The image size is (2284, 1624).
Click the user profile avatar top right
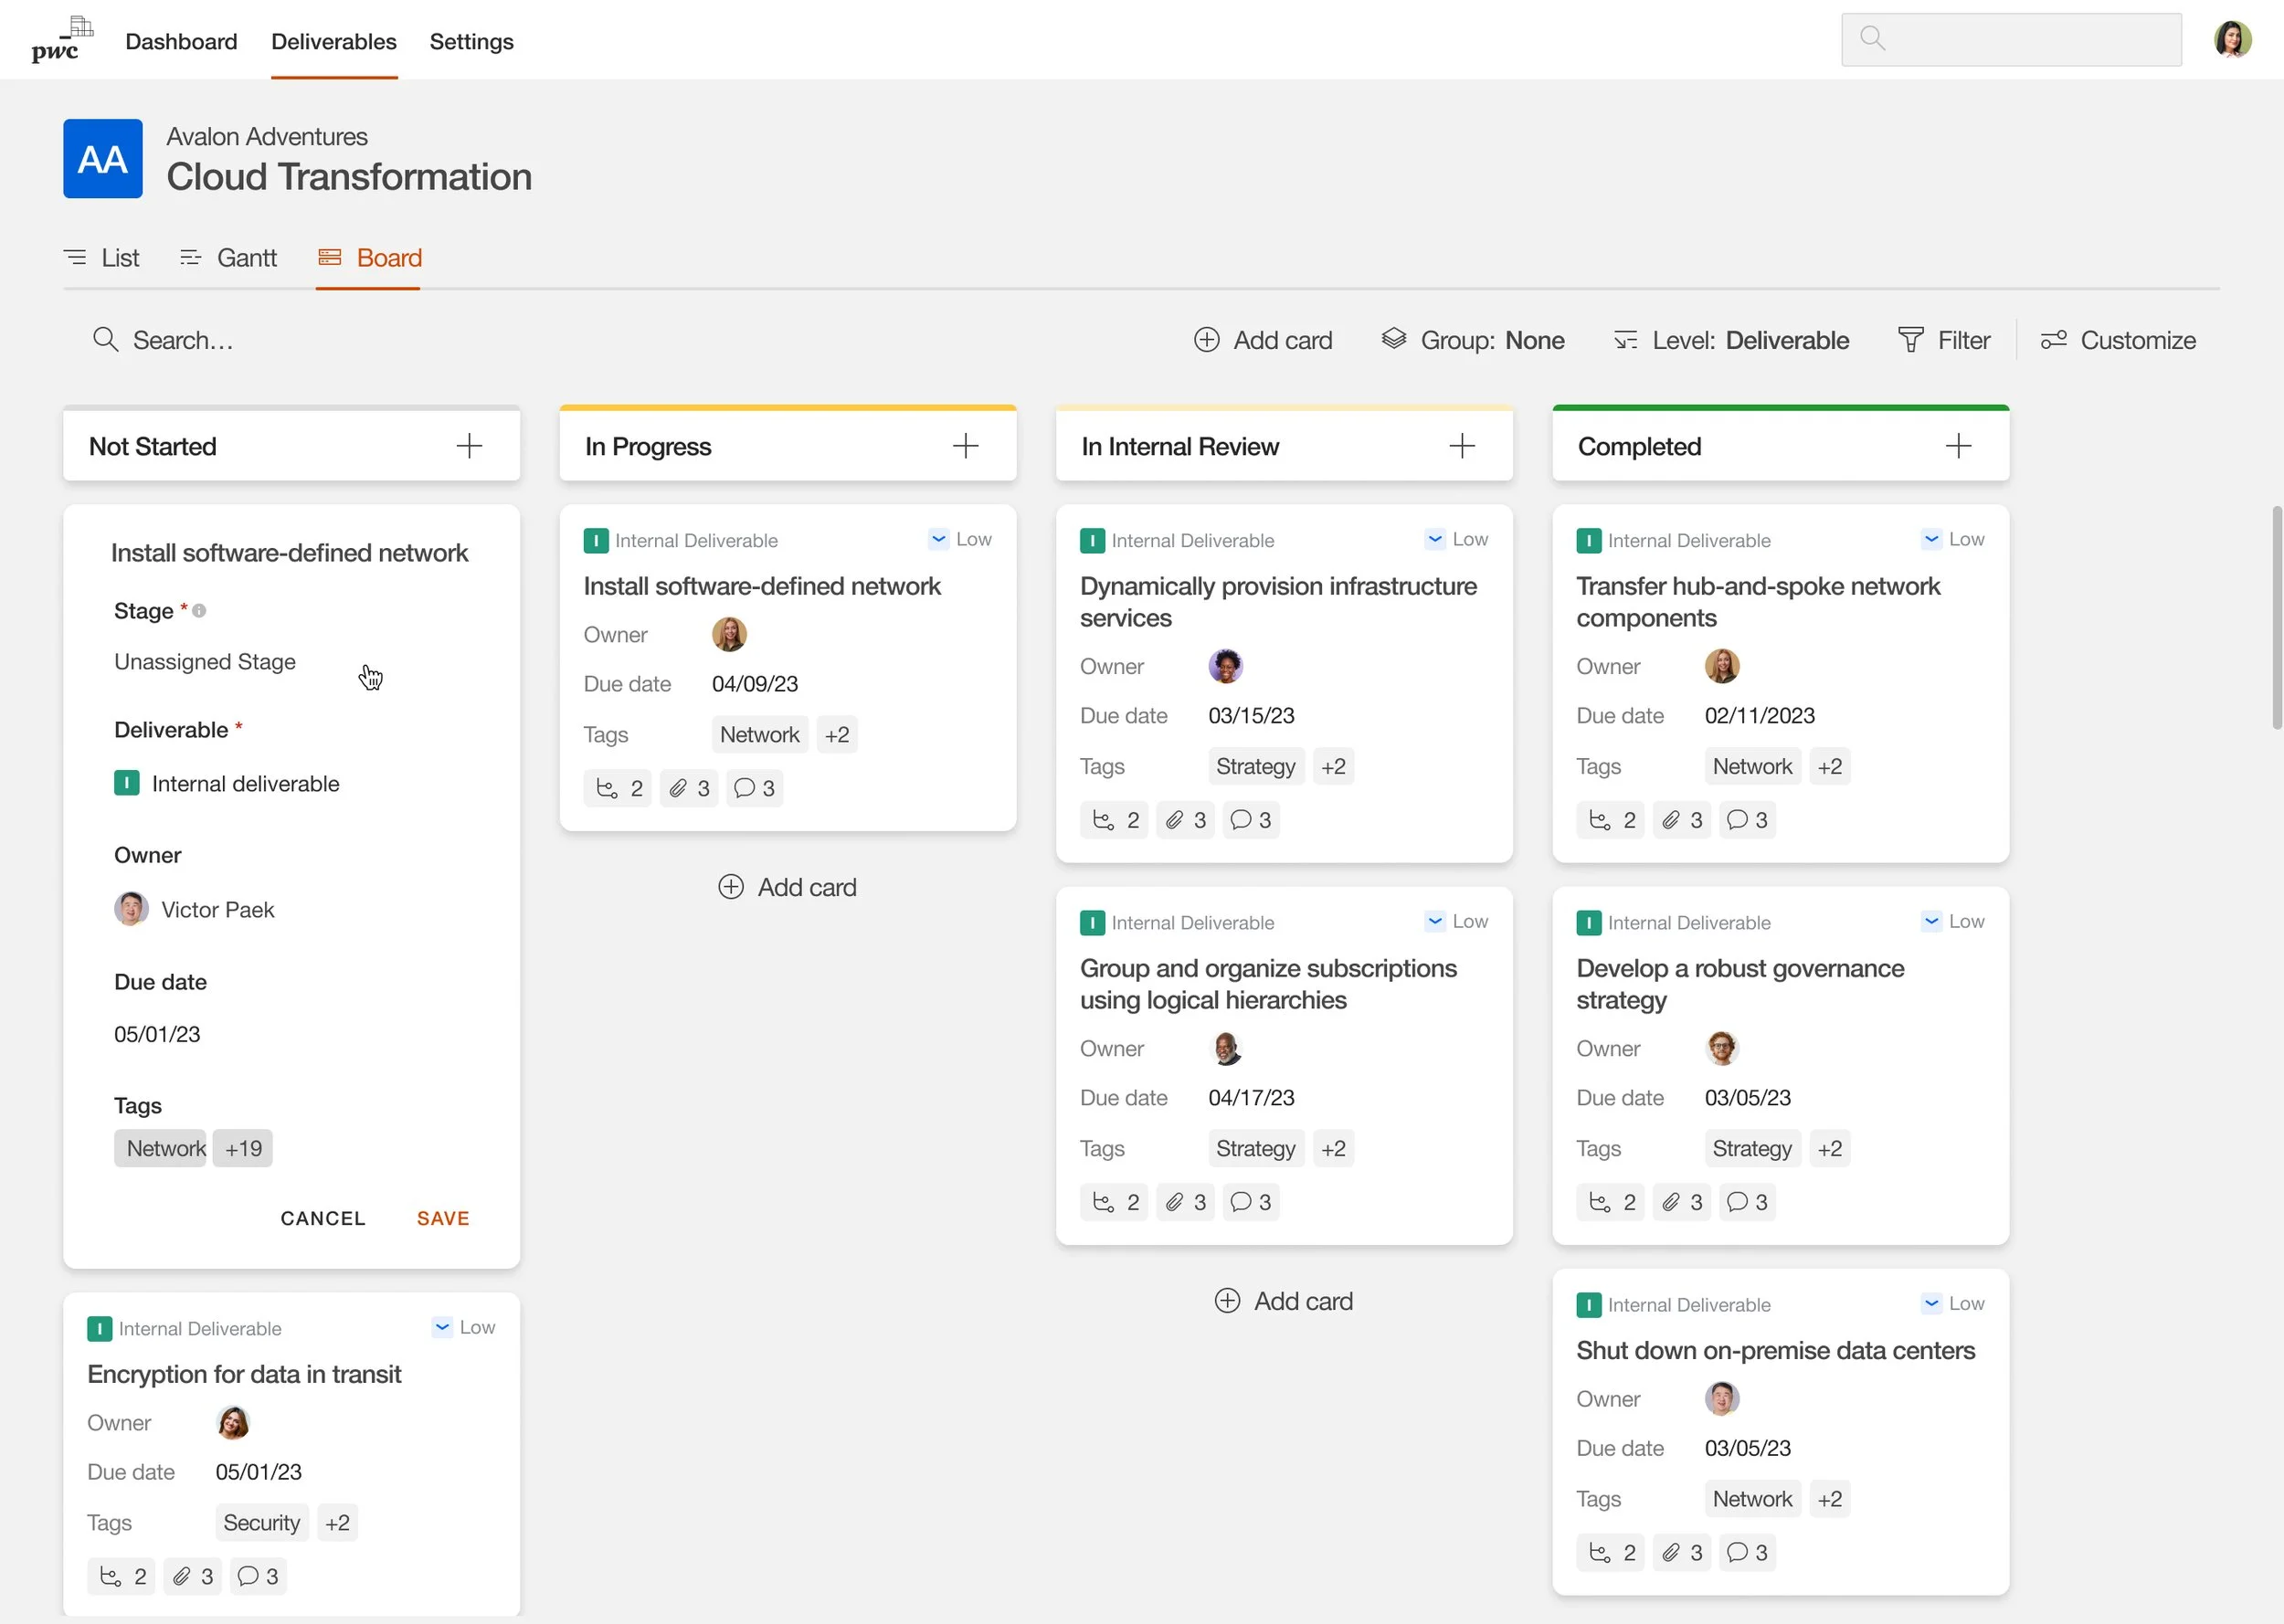click(2231, 40)
